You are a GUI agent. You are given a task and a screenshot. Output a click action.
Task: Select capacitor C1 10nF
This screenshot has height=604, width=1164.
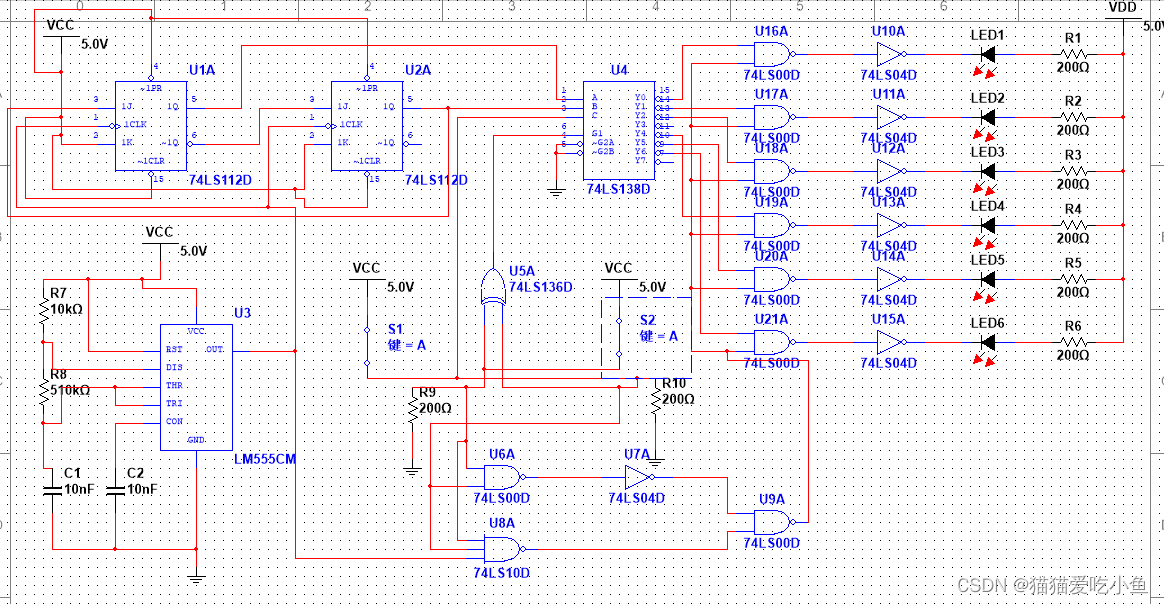pos(52,490)
